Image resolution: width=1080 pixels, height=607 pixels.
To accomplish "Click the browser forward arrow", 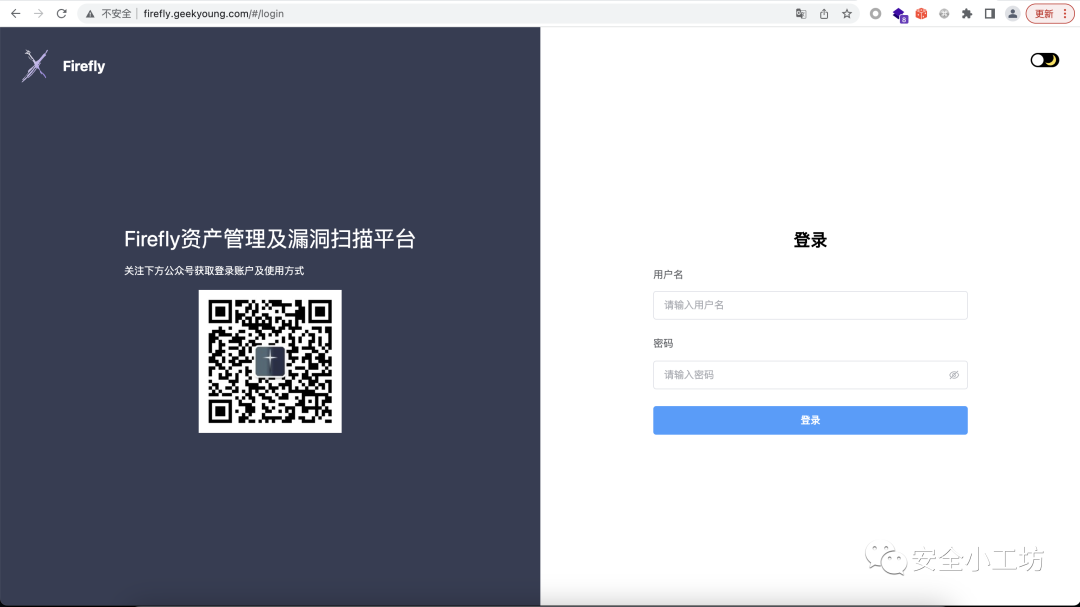I will tap(39, 14).
